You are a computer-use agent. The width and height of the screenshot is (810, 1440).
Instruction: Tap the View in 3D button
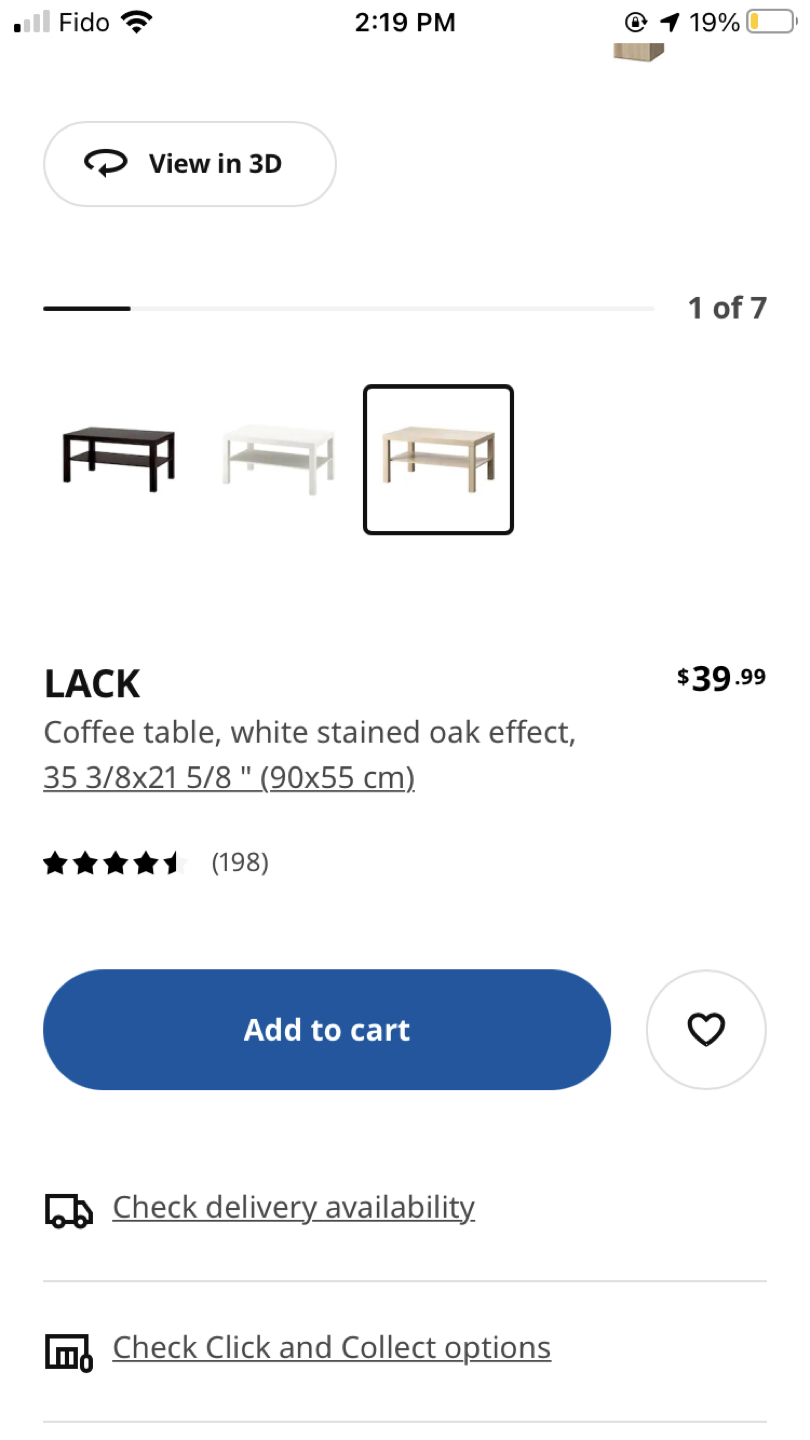coord(190,164)
